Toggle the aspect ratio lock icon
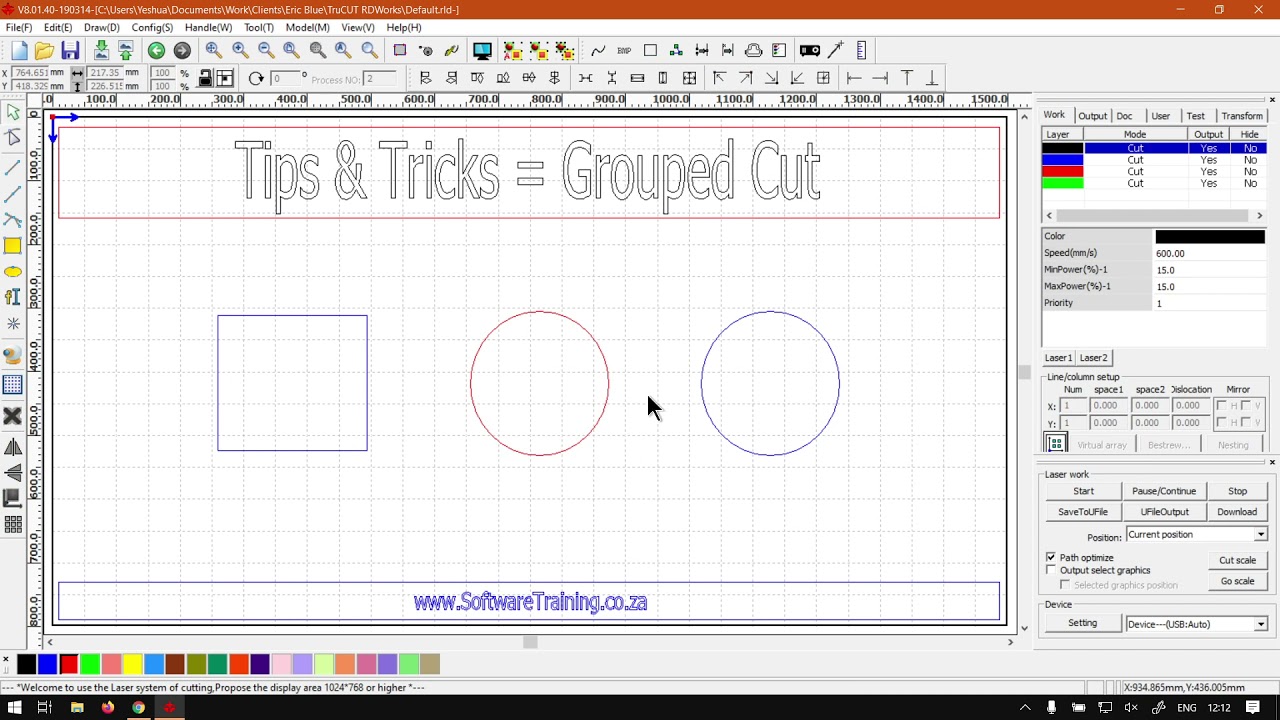Image resolution: width=1280 pixels, height=720 pixels. 205,78
